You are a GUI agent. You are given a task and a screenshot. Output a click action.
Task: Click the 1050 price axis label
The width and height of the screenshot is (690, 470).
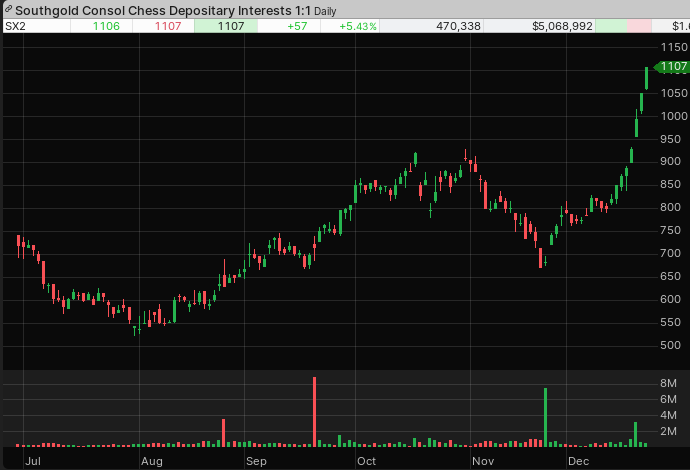tap(674, 93)
